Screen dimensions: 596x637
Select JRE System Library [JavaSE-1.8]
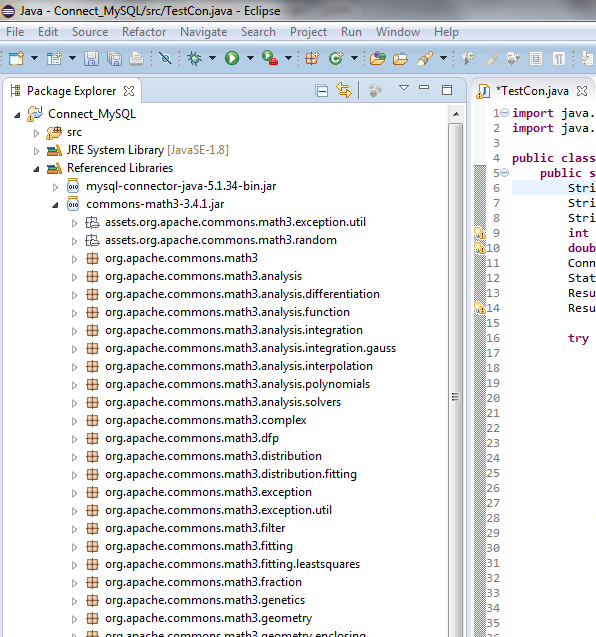[147, 150]
